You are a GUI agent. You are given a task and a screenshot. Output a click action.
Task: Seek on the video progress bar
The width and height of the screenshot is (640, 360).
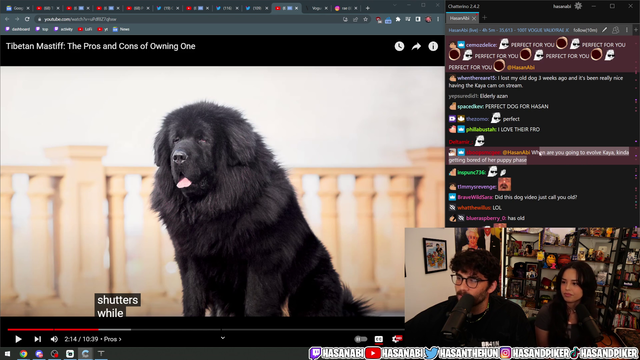(206, 329)
